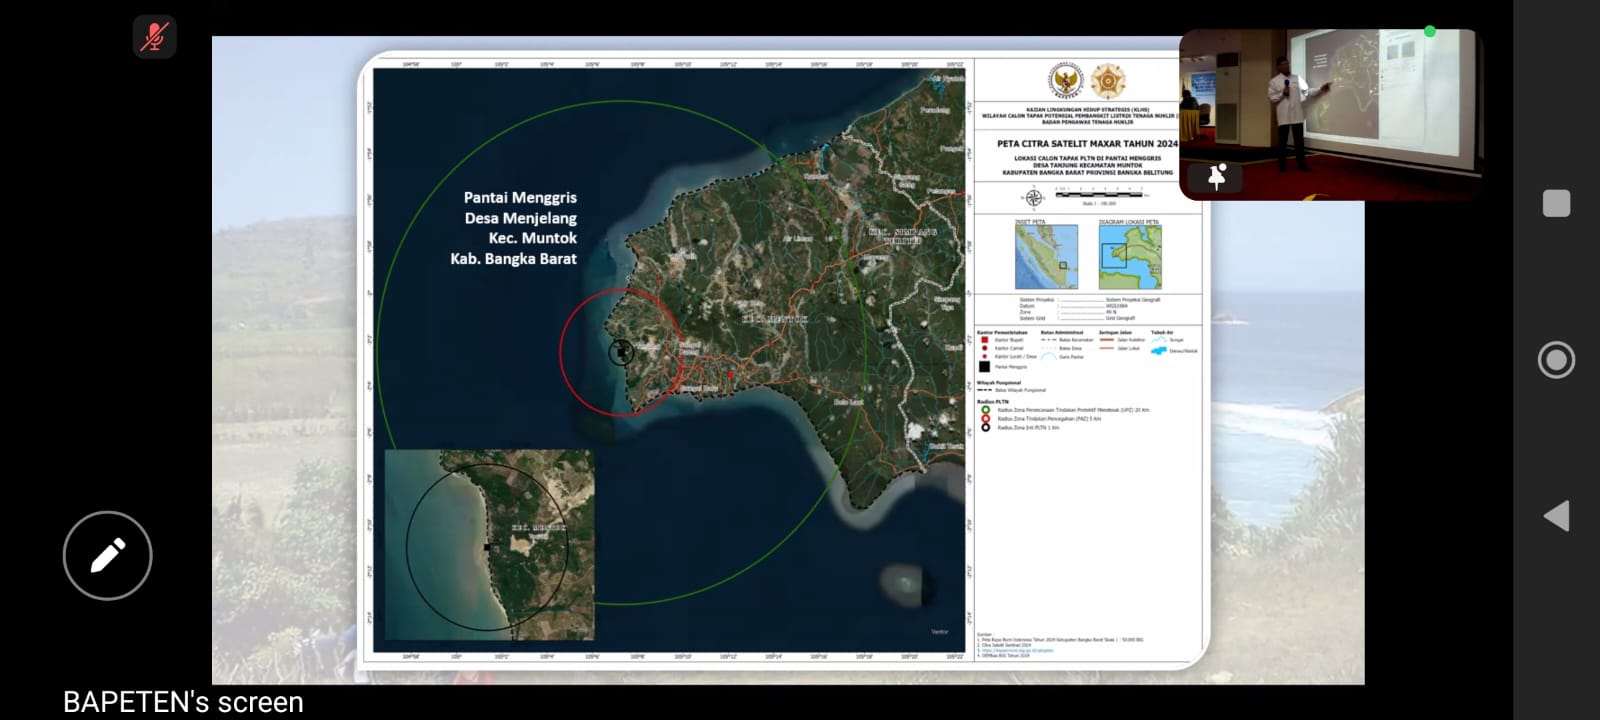Tap the muted microphone icon

coord(154,37)
